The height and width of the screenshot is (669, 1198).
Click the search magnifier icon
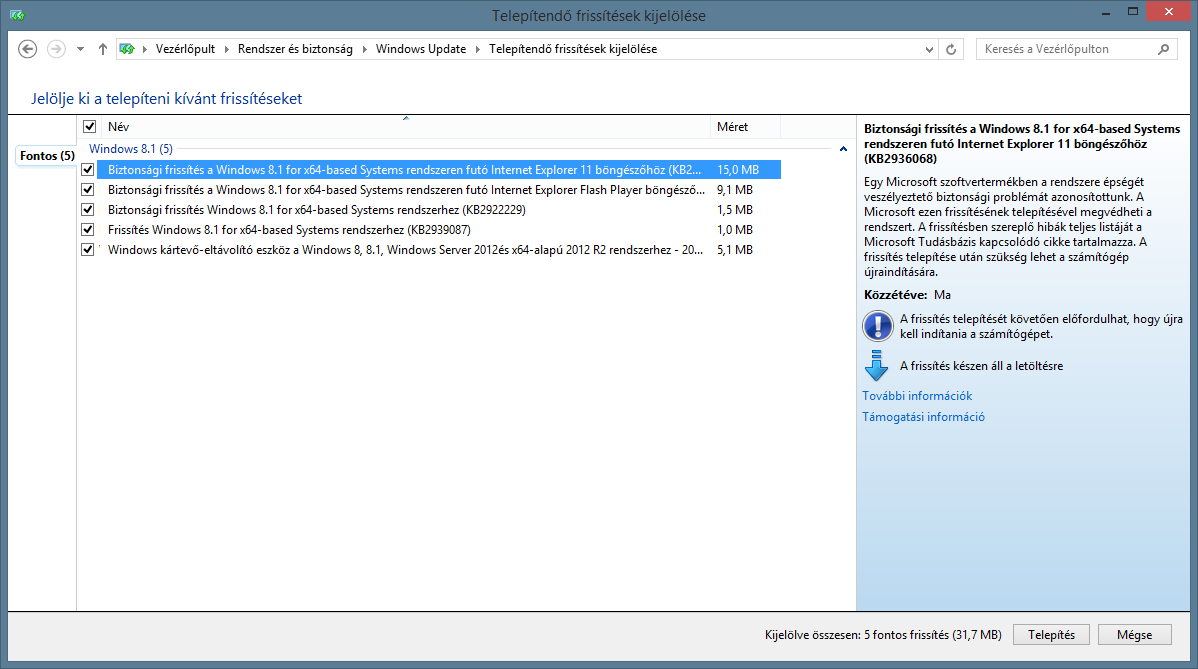pos(1163,49)
